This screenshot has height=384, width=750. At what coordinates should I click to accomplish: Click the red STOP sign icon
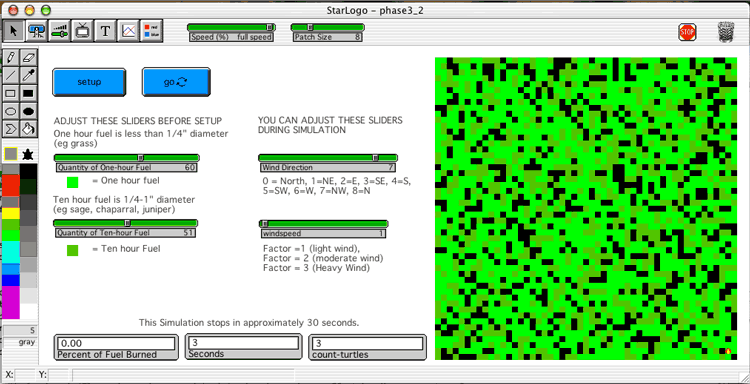[687, 32]
